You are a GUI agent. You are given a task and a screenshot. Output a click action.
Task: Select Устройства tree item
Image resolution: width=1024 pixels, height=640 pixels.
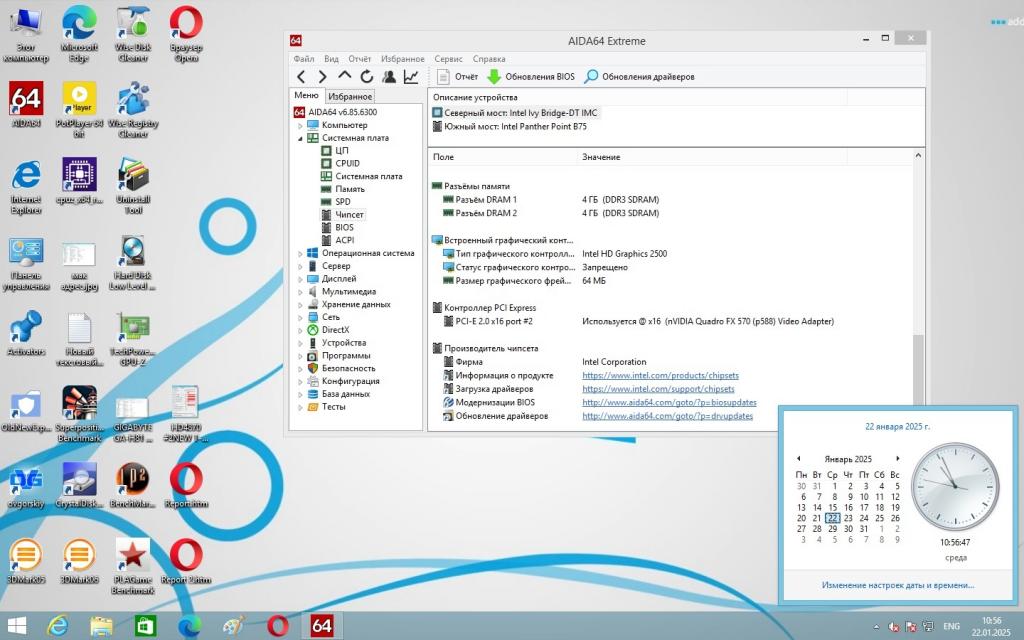(336, 343)
